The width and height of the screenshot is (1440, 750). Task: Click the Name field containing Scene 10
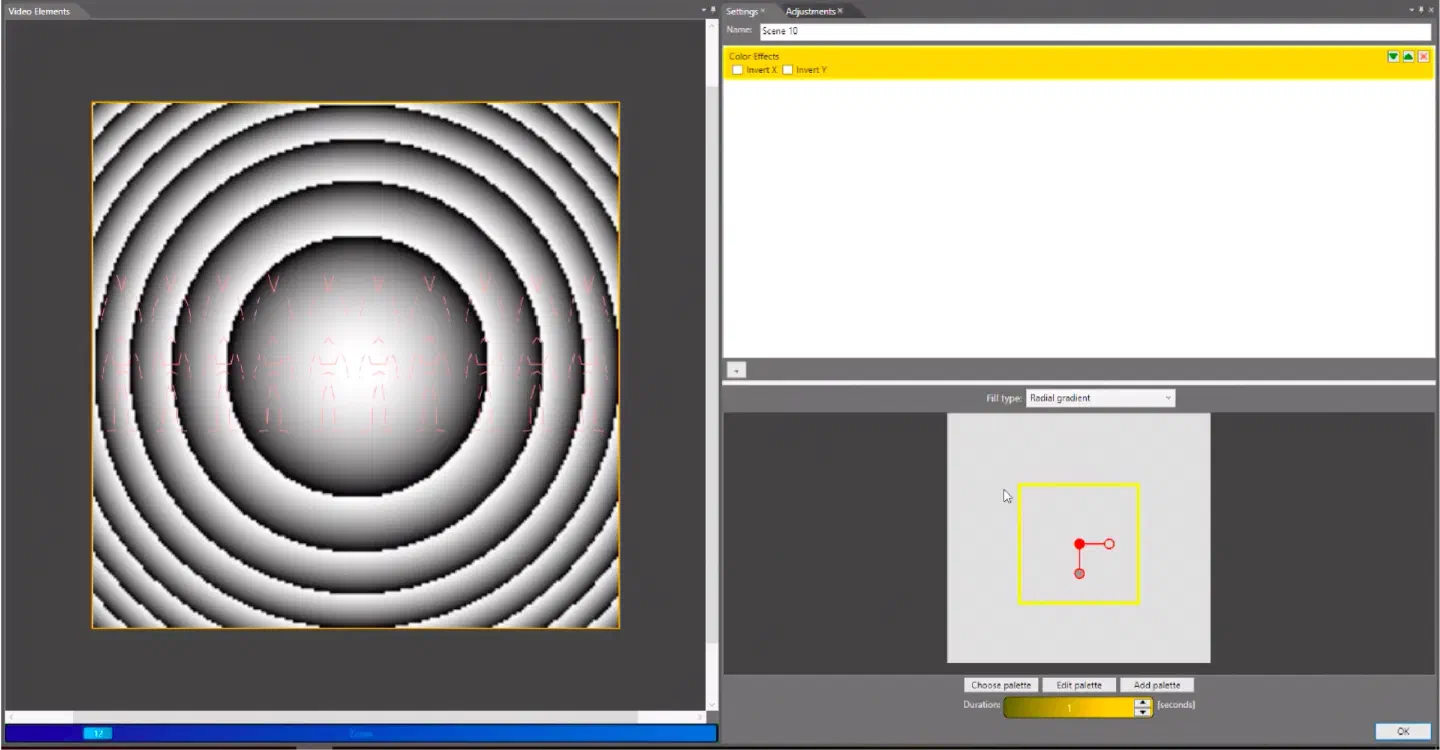[1095, 31]
